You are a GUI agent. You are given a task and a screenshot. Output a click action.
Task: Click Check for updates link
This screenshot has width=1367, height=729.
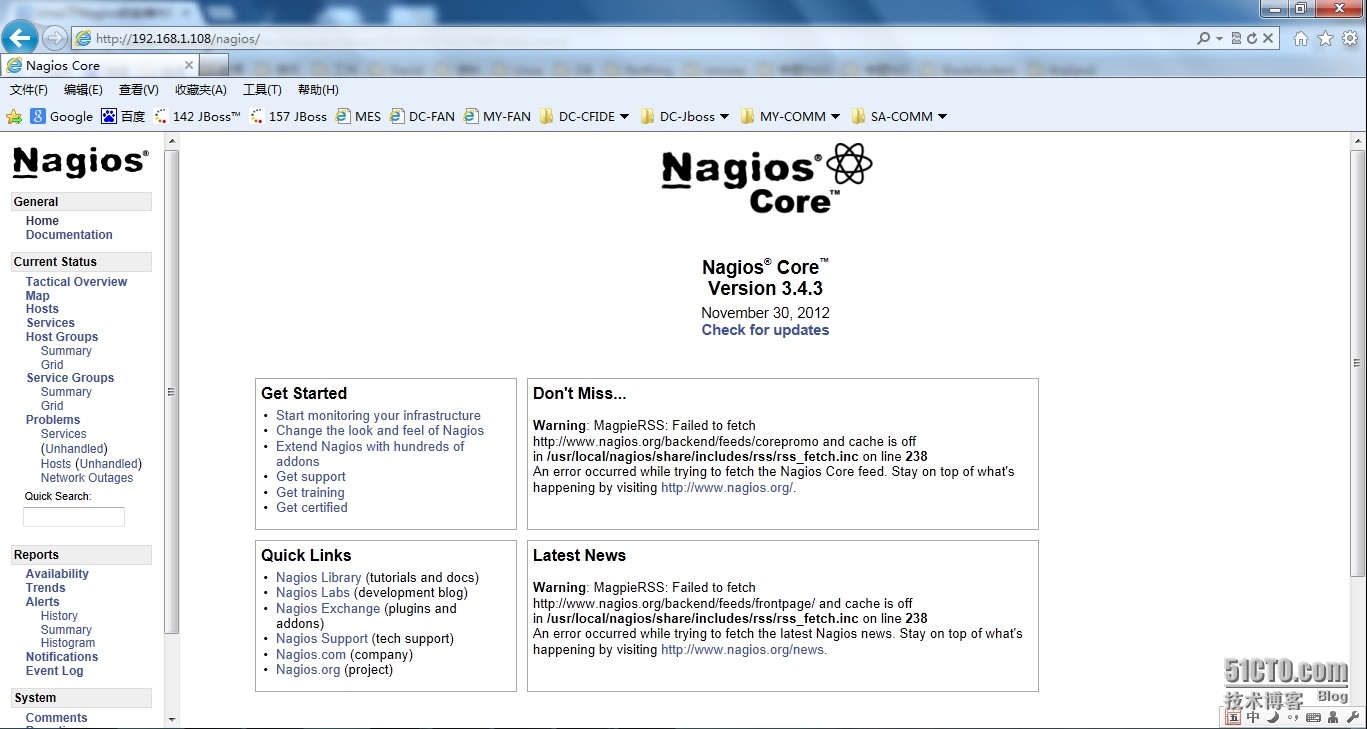pos(765,330)
